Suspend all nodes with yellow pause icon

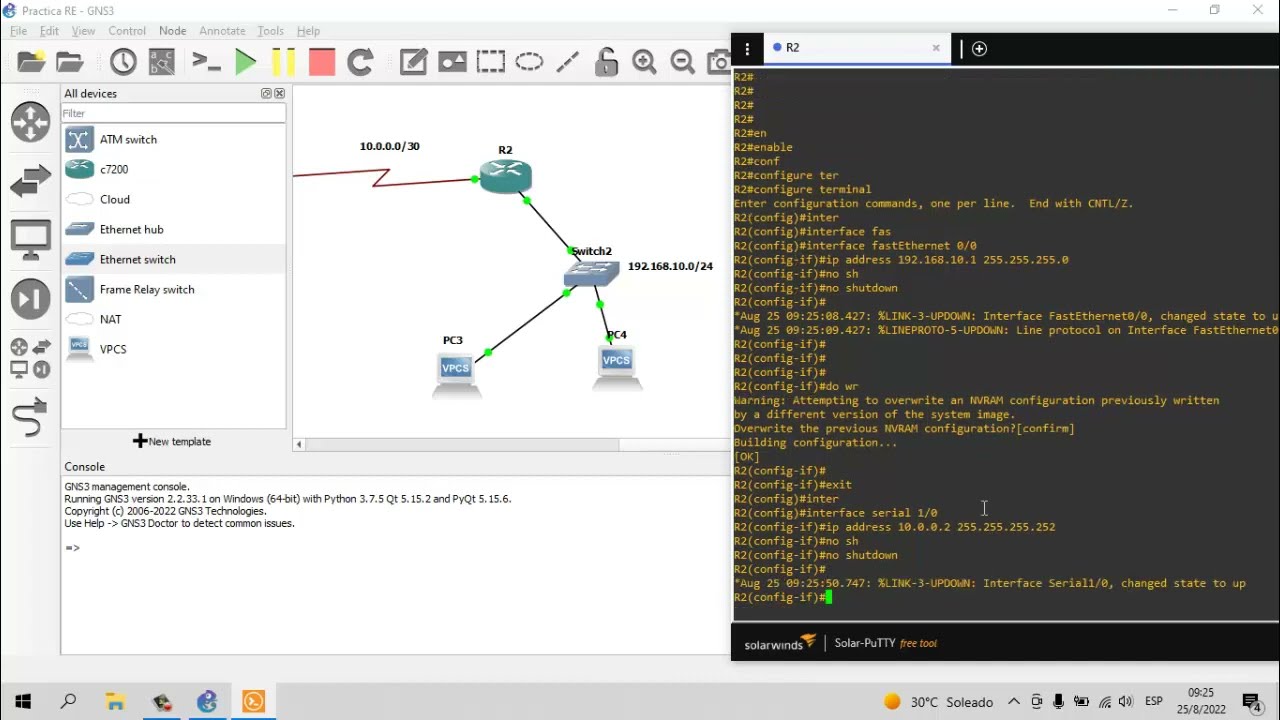(283, 62)
